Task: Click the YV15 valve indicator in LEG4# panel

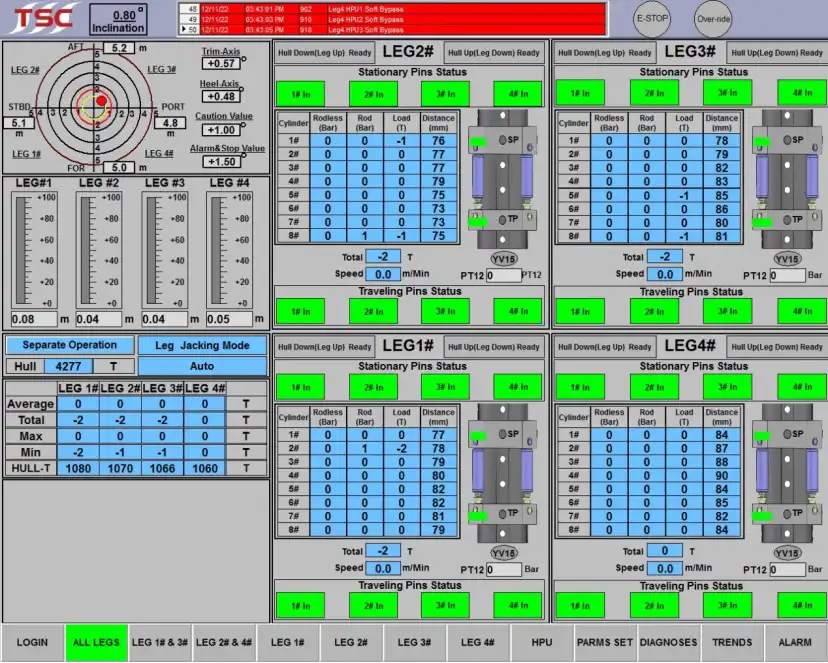Action: tap(788, 553)
